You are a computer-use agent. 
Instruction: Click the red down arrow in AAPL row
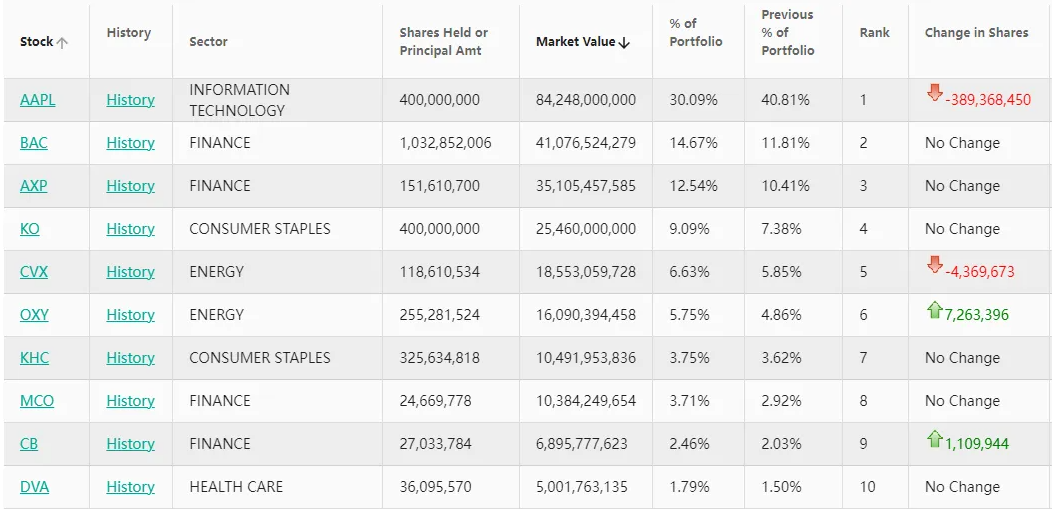[x=935, y=93]
